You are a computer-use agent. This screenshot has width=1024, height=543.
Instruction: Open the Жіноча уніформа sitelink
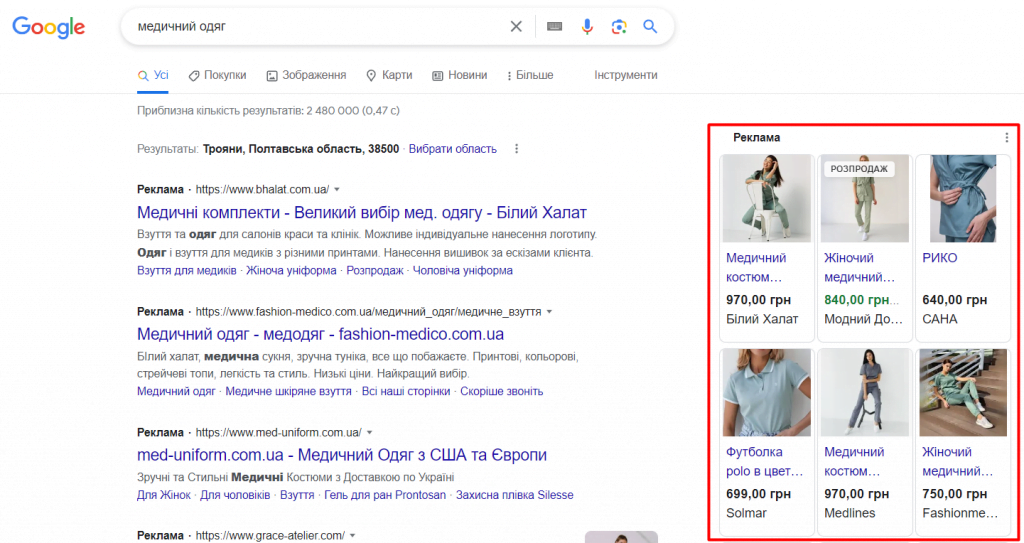(291, 271)
